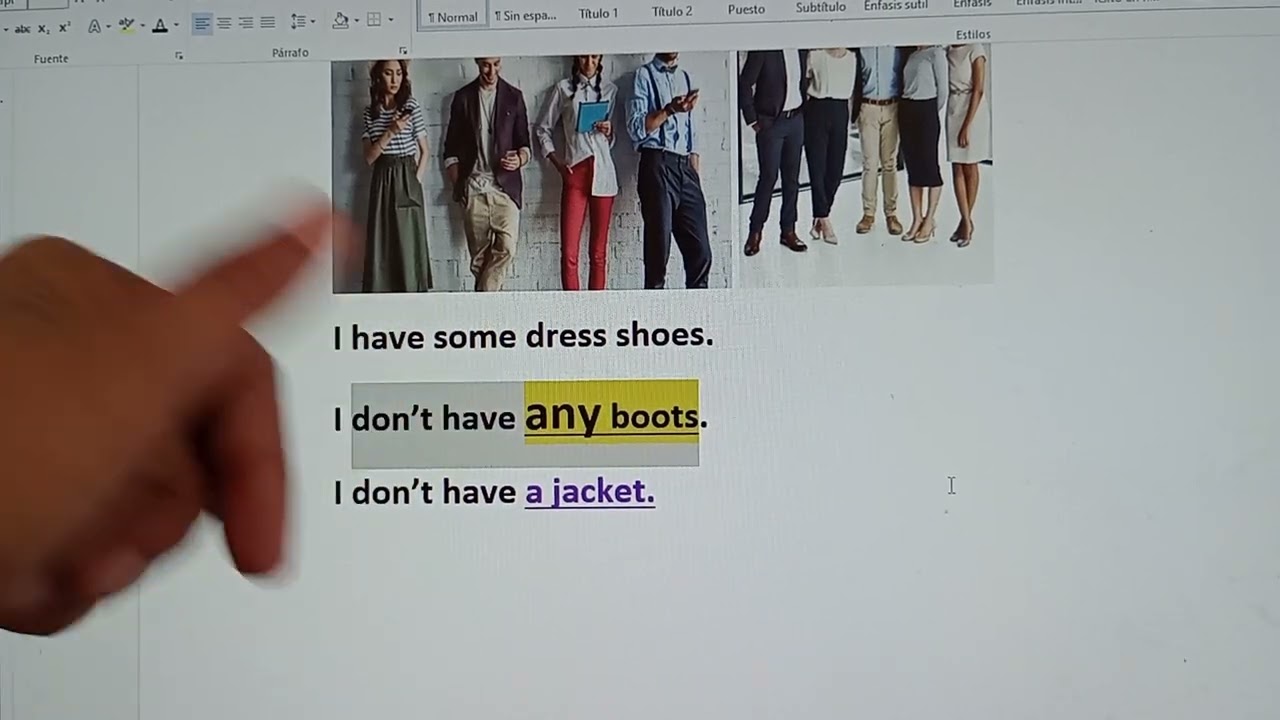Select the four people with phones image
The image size is (1280, 720).
pos(531,173)
